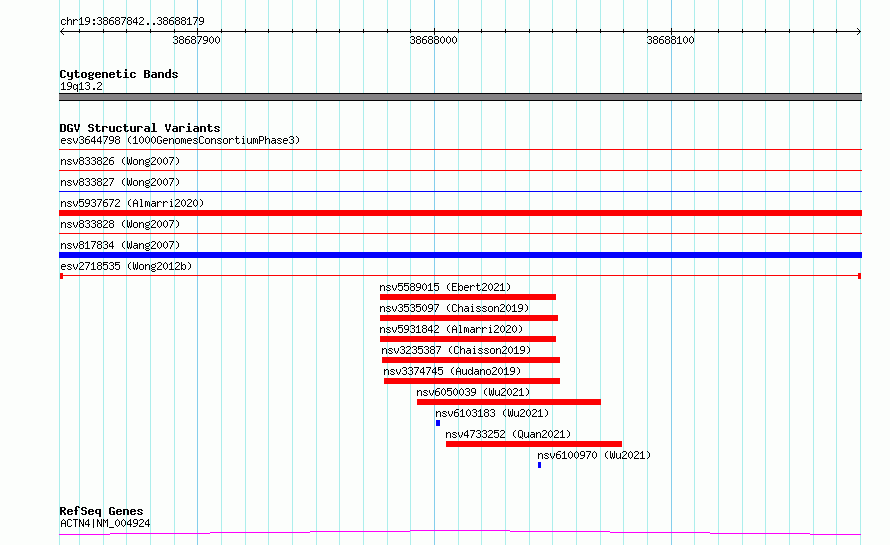Click the red bar under nsv3374745
The height and width of the screenshot is (545, 890).
coord(472,381)
